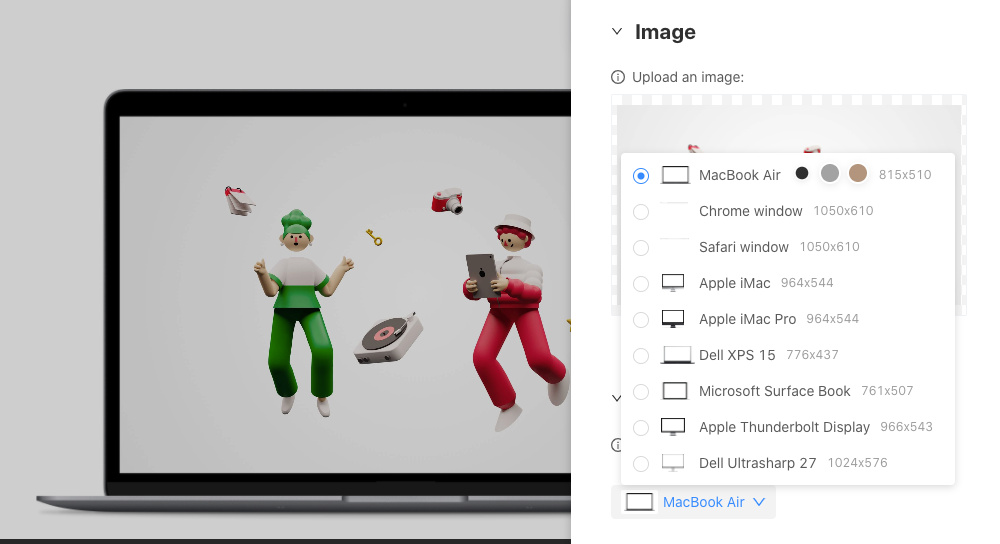Click the MacBook Air laptop icon in list
Screen dimensions: 1000x544
(676, 175)
